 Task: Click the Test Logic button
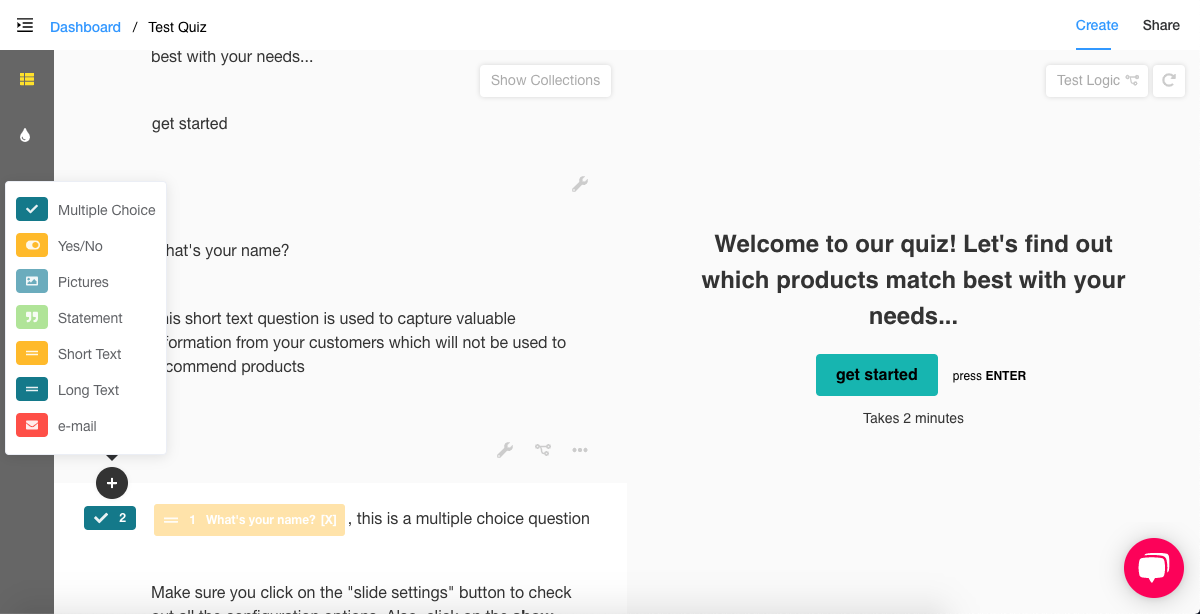1097,80
